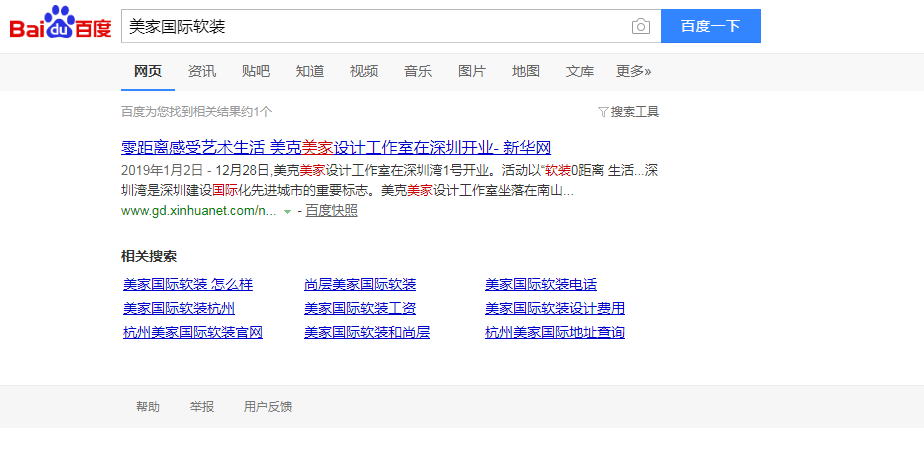Open the 帮助 footer link

point(148,406)
